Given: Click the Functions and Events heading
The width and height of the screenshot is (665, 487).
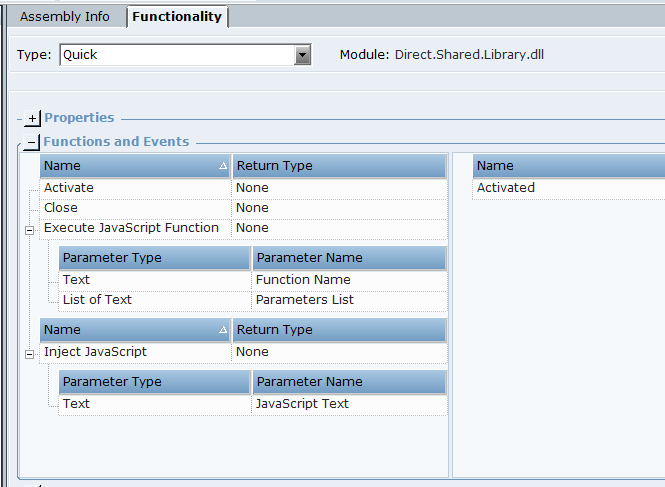Looking at the screenshot, I should [x=116, y=142].
